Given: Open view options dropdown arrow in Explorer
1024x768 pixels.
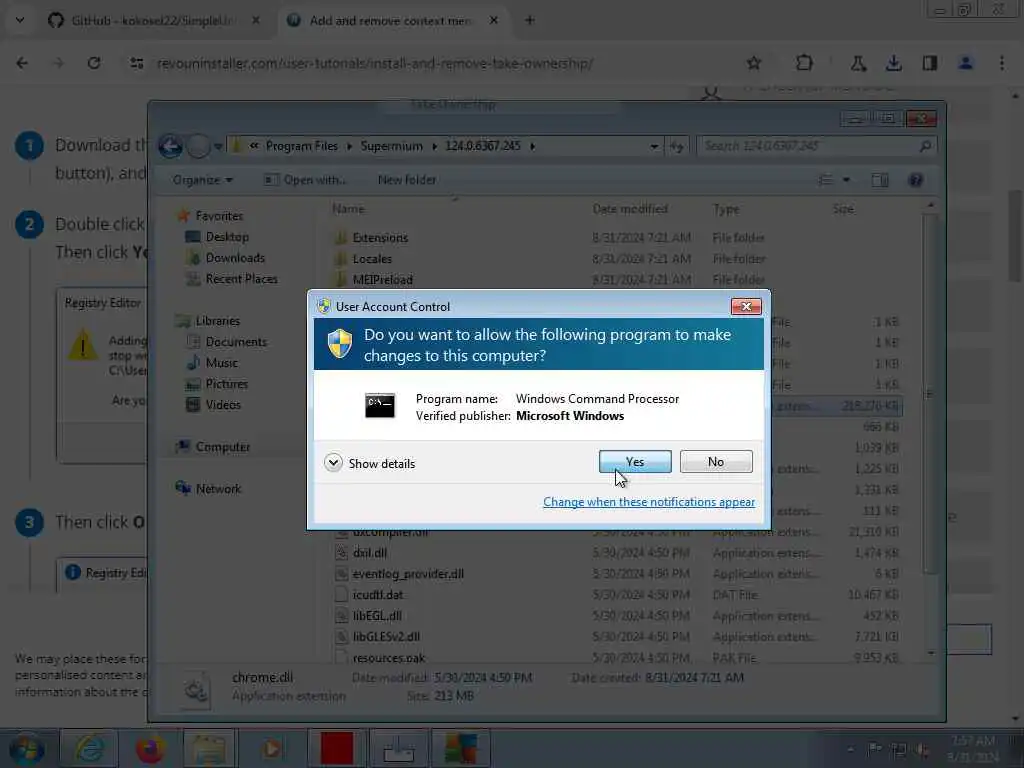Looking at the screenshot, I should [x=846, y=180].
